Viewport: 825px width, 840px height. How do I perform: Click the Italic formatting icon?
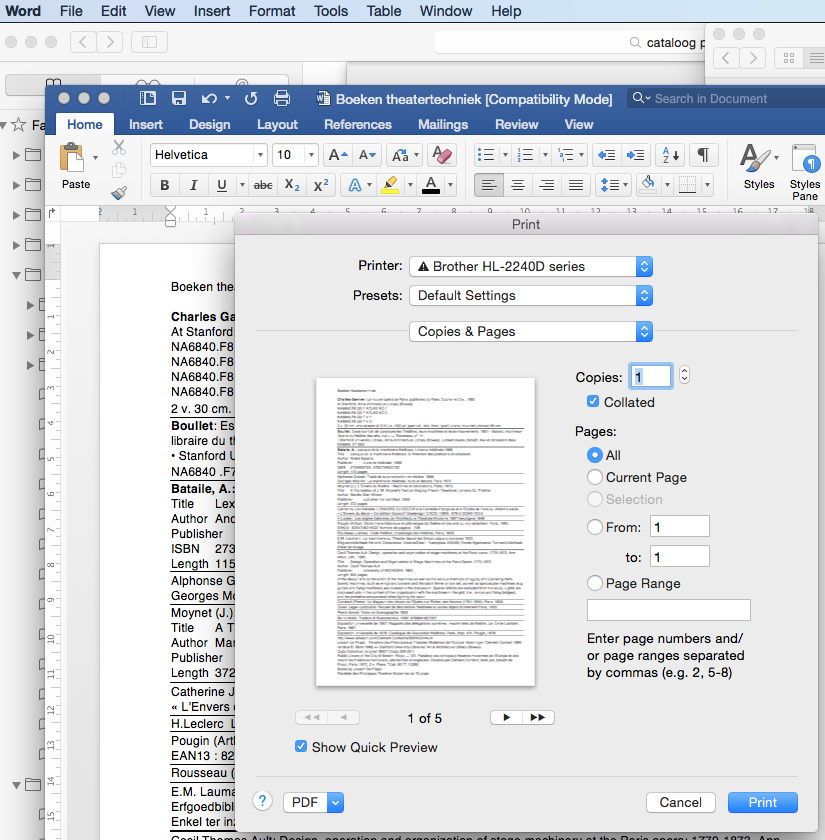click(193, 185)
